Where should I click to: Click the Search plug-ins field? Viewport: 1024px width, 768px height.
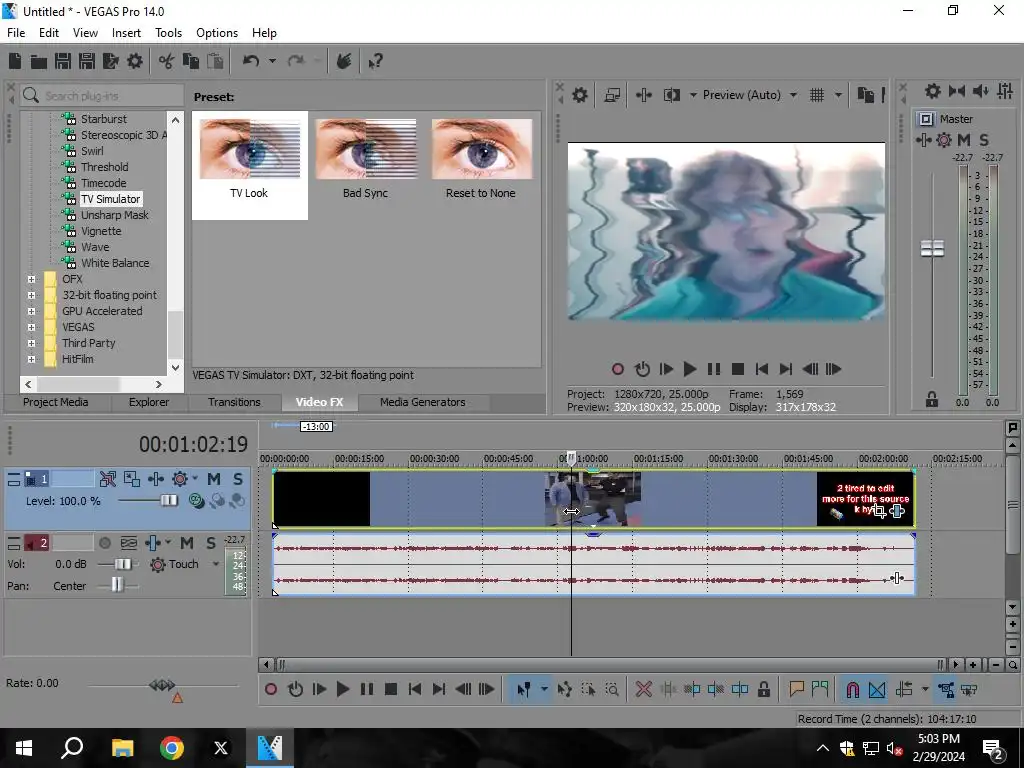click(102, 96)
